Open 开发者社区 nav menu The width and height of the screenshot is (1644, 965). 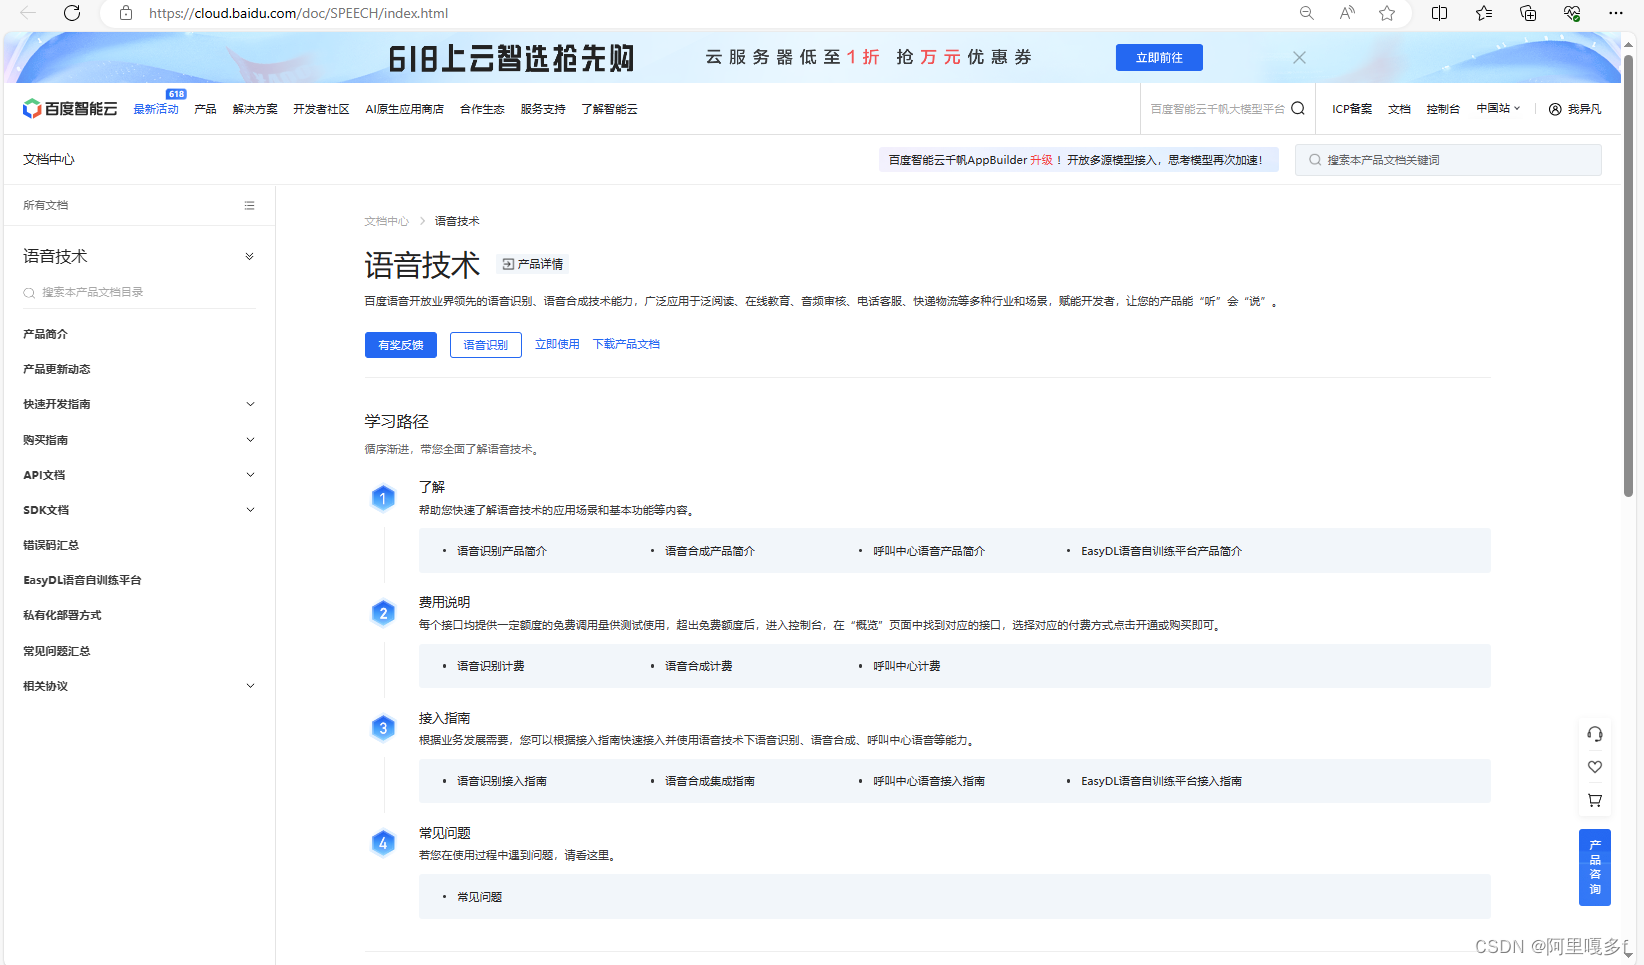pyautogui.click(x=321, y=109)
